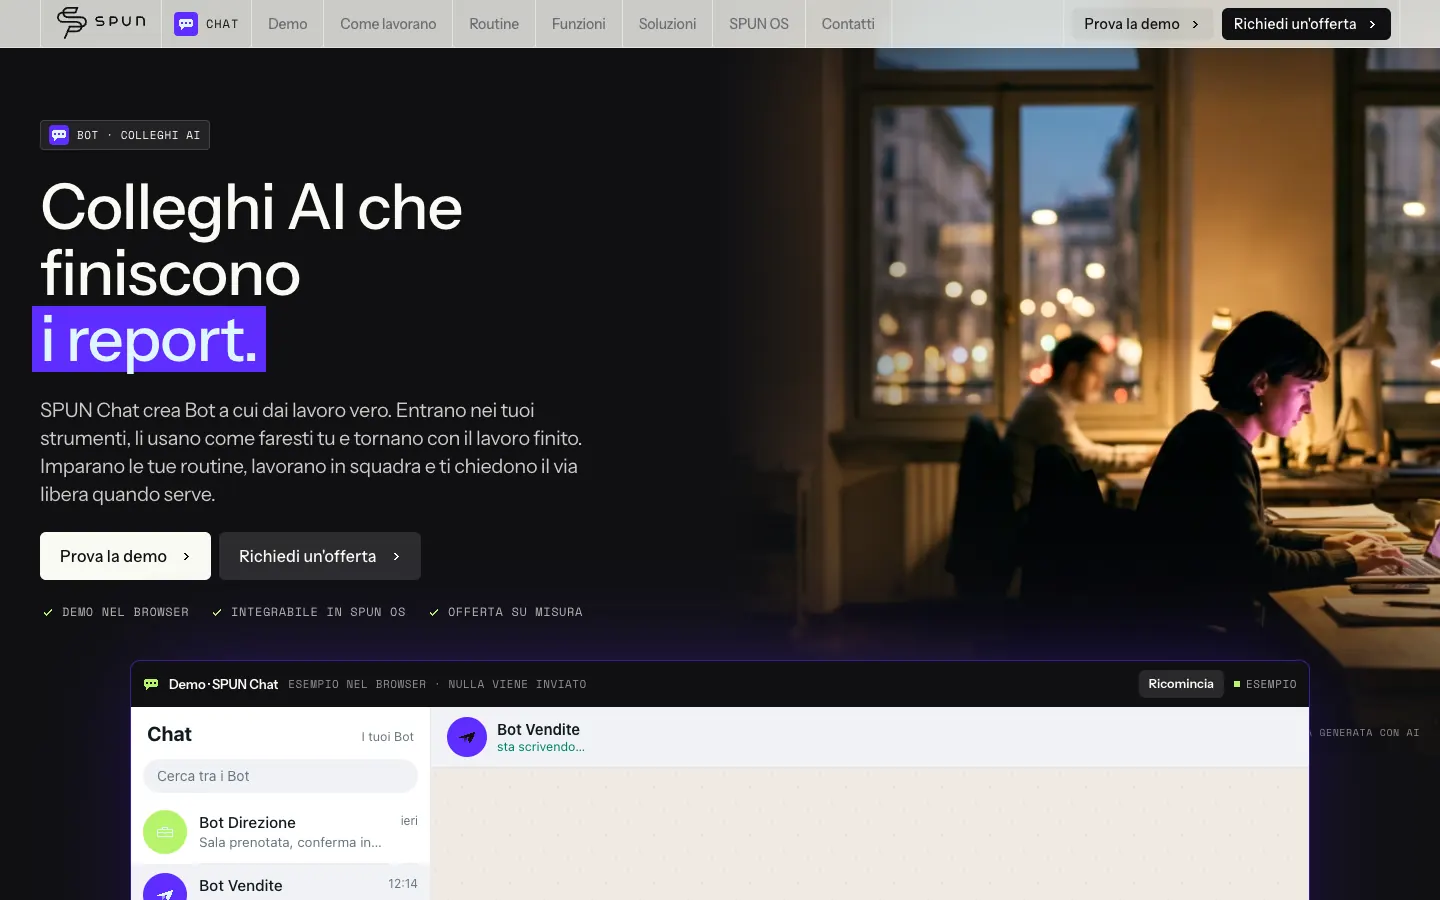The height and width of the screenshot is (900, 1440).
Task: Click the sta scrivendo... status text
Action: pyautogui.click(x=541, y=747)
